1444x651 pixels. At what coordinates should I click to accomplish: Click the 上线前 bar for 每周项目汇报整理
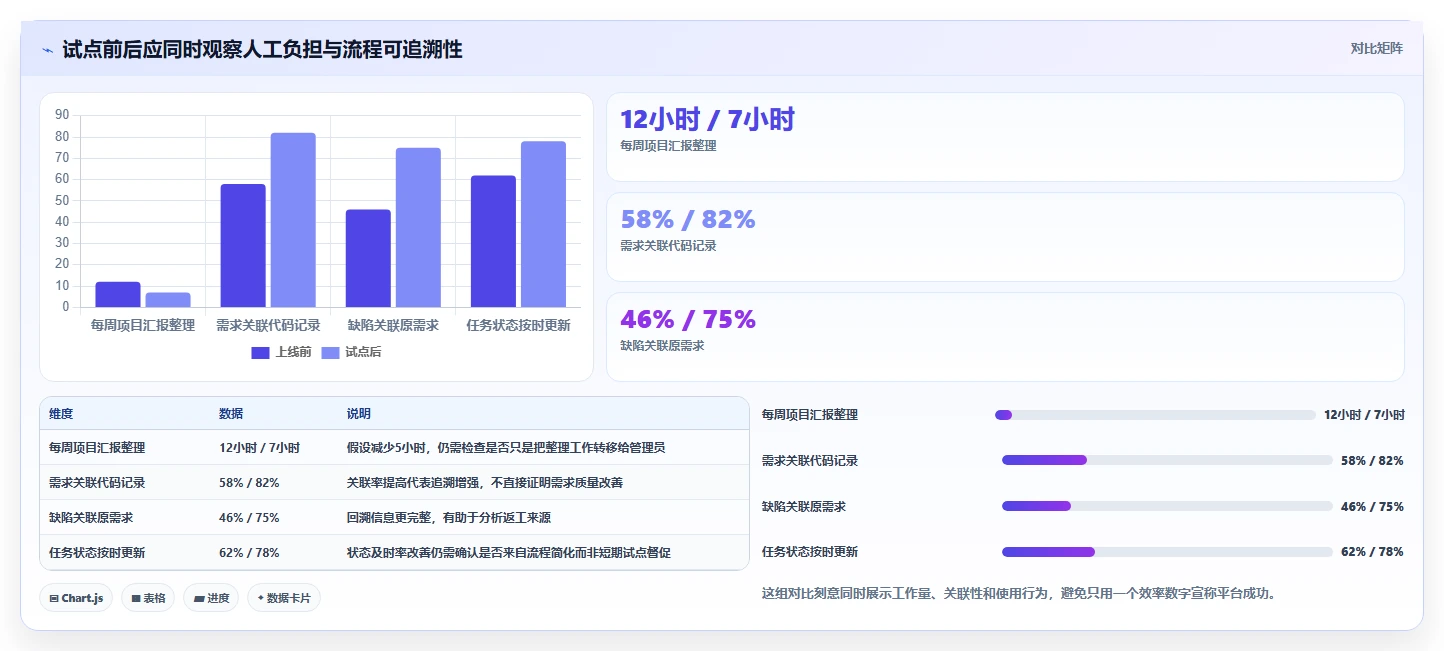point(118,294)
